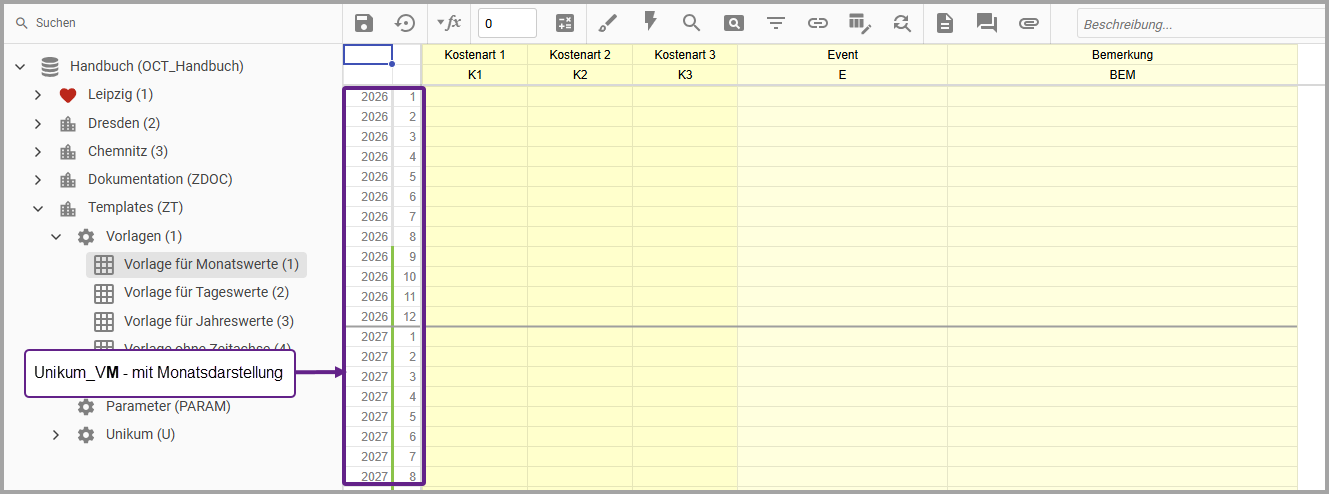
Task: Expand the Dokumentation (ZDOC) node
Action: pos(38,180)
